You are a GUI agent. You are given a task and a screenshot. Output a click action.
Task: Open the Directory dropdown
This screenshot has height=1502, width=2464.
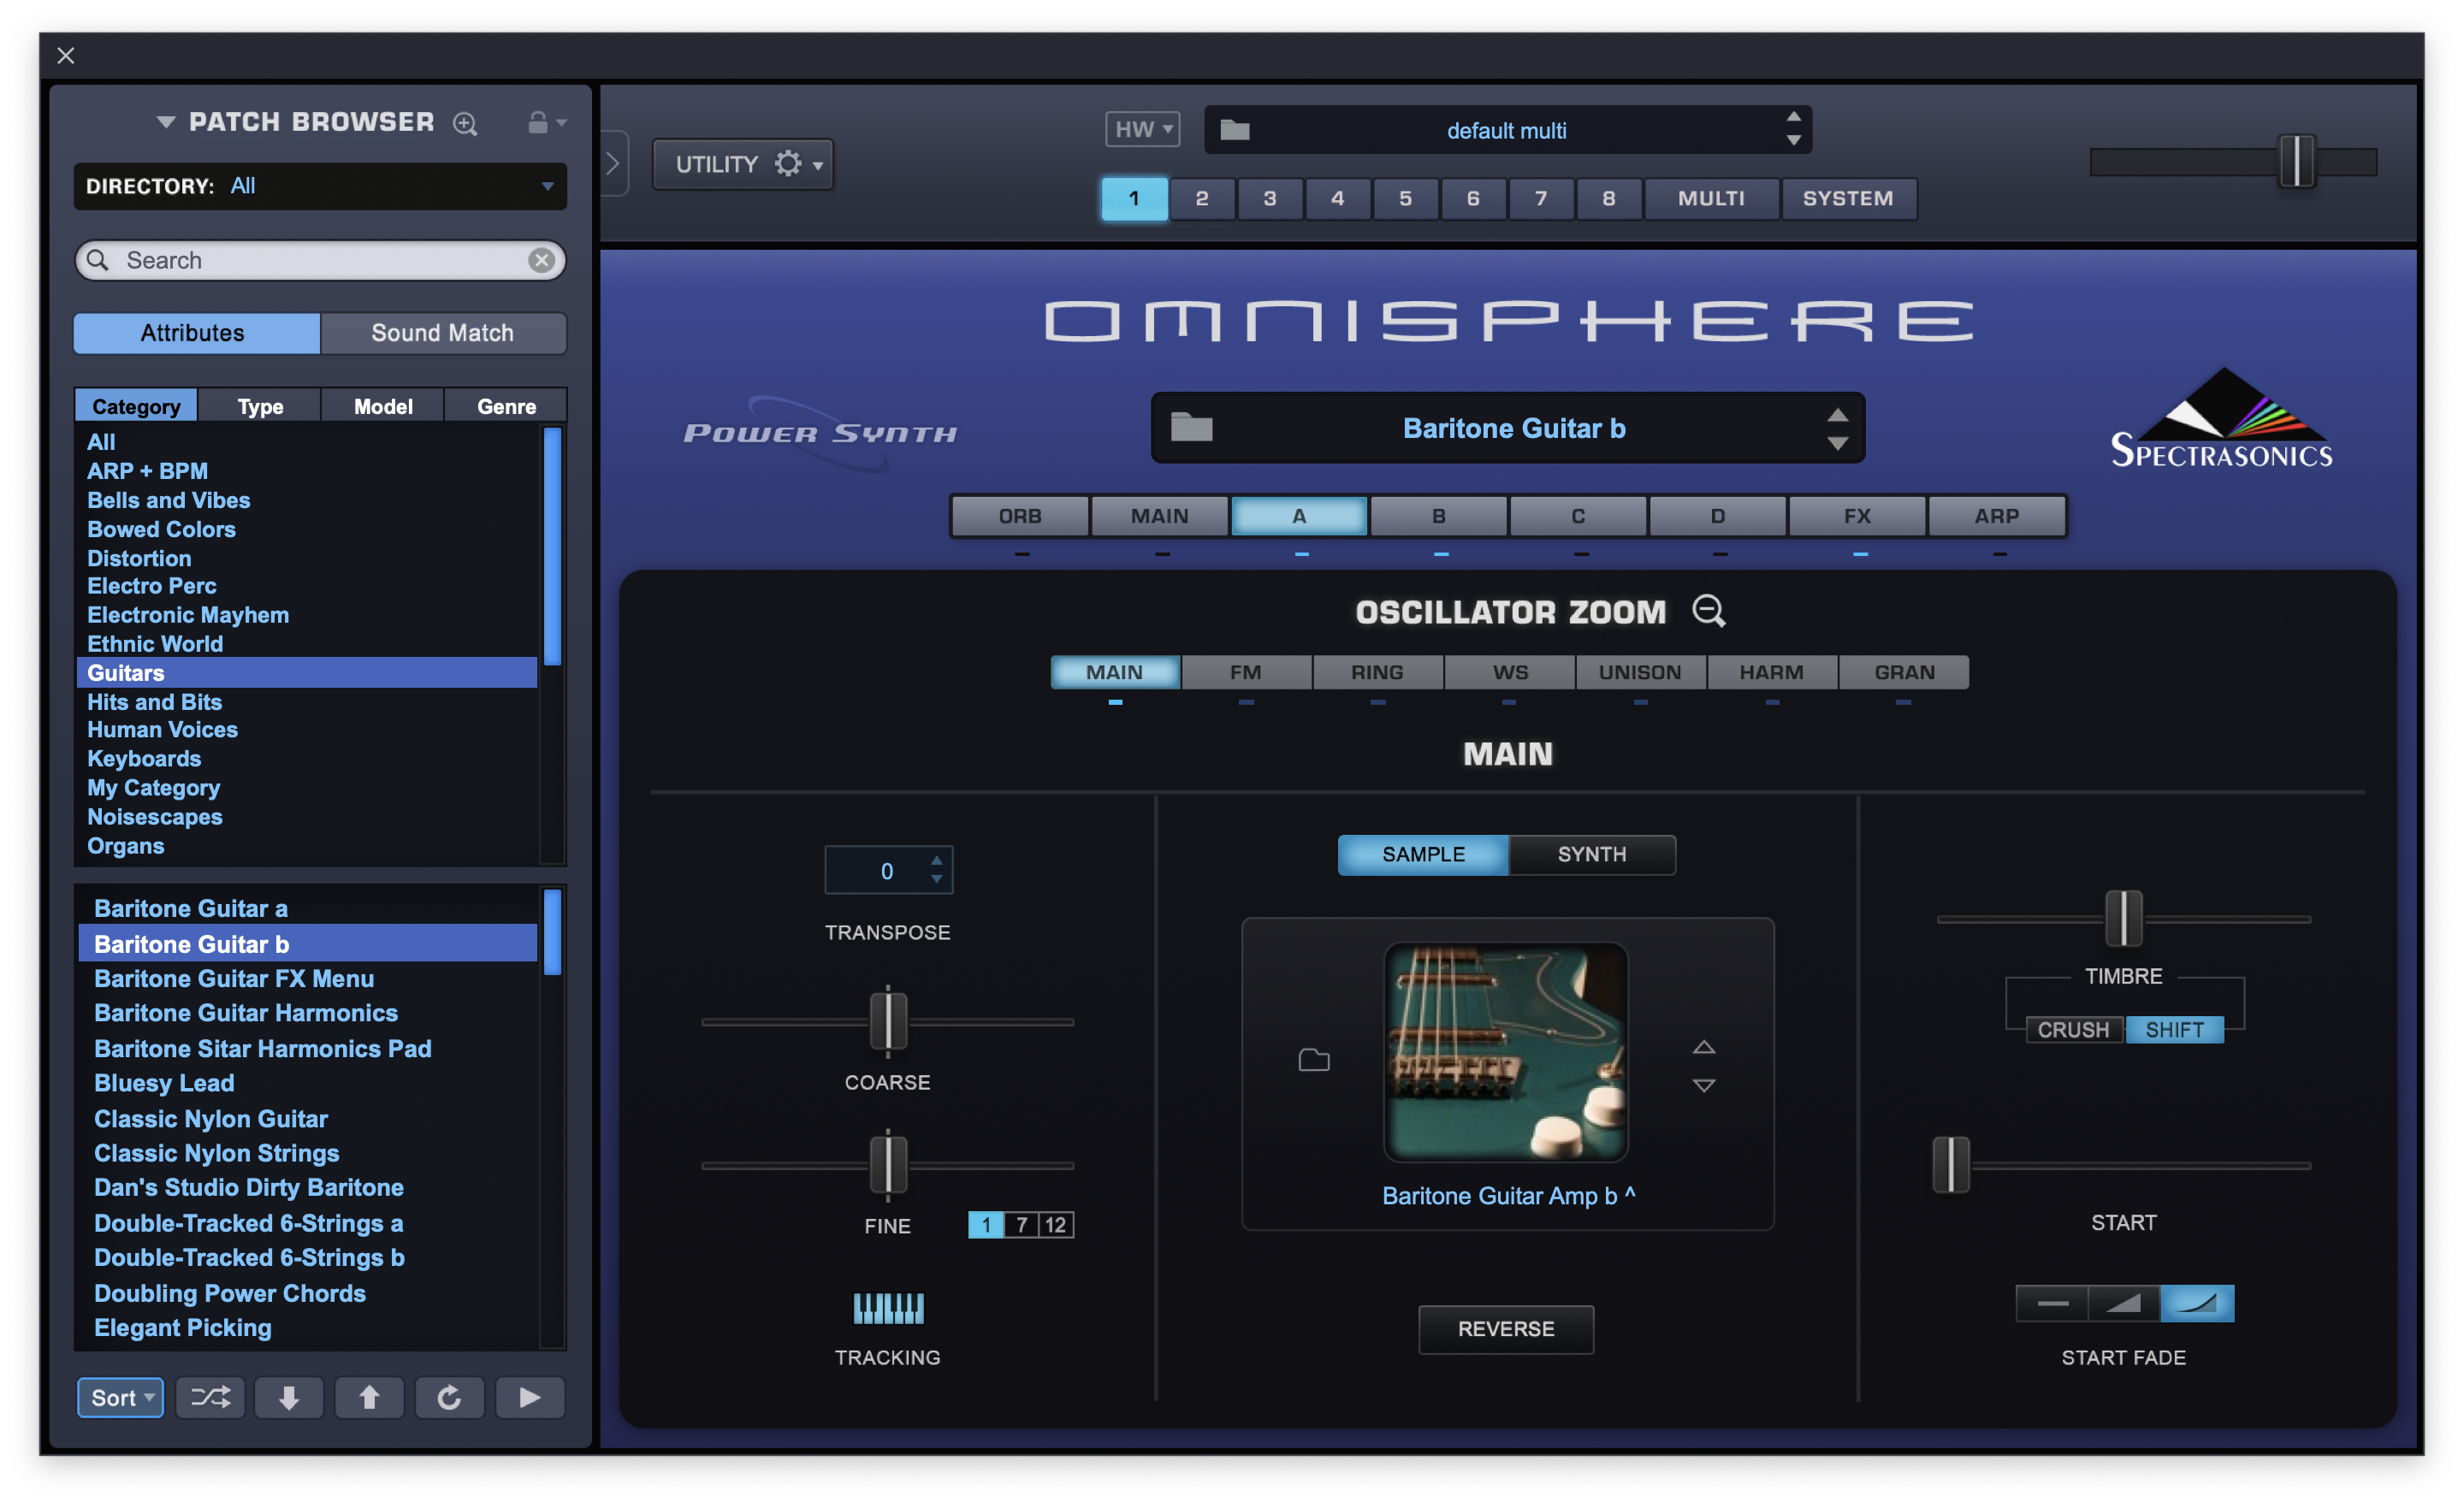pos(320,186)
